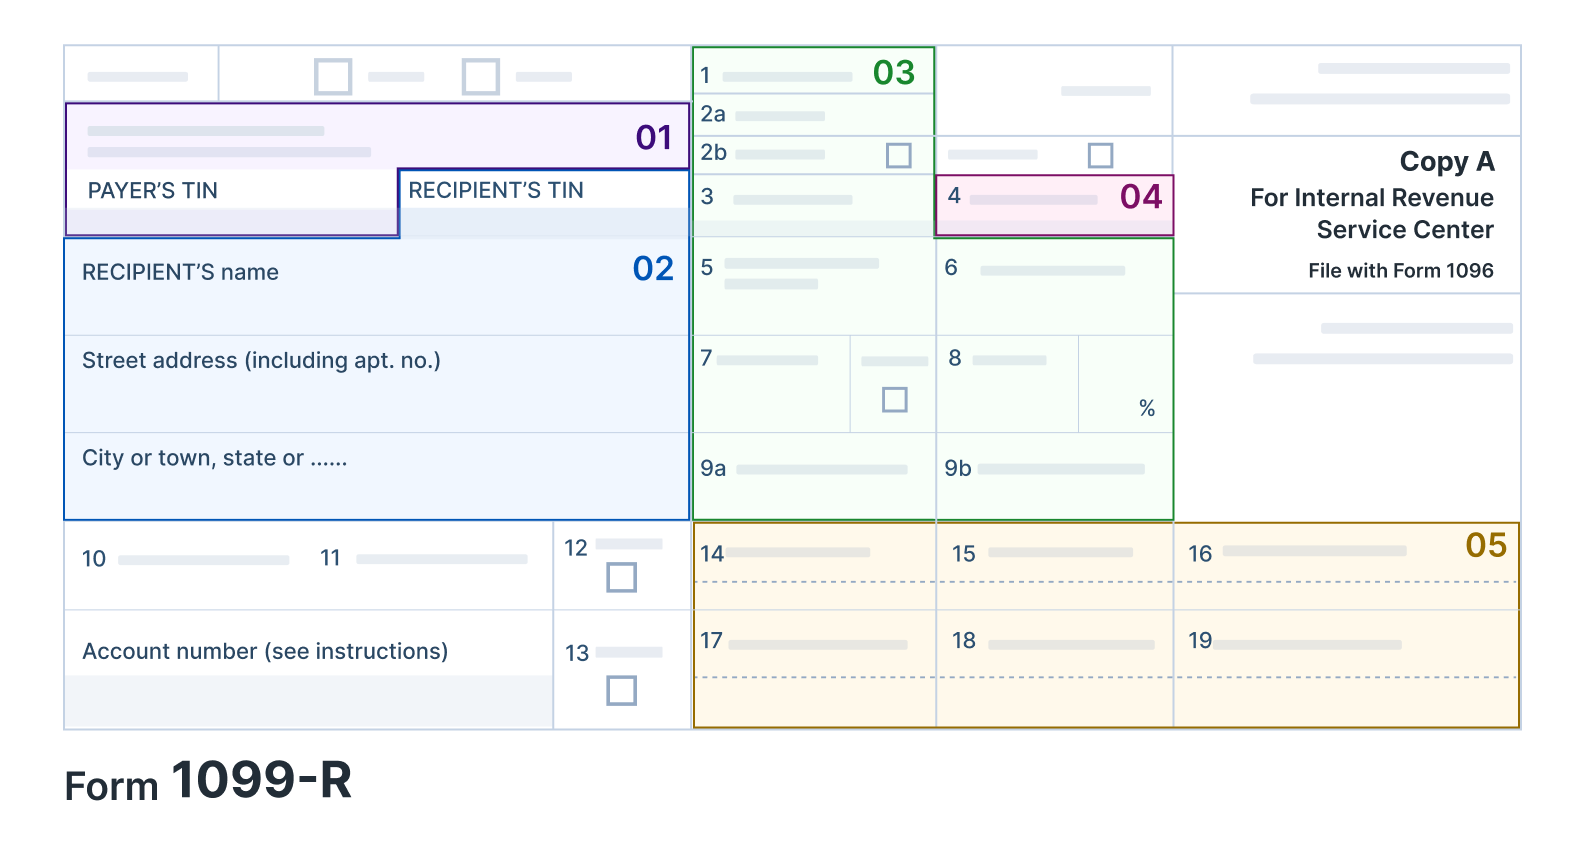Check the box 2b checkbox
1584x859 pixels.
[899, 155]
